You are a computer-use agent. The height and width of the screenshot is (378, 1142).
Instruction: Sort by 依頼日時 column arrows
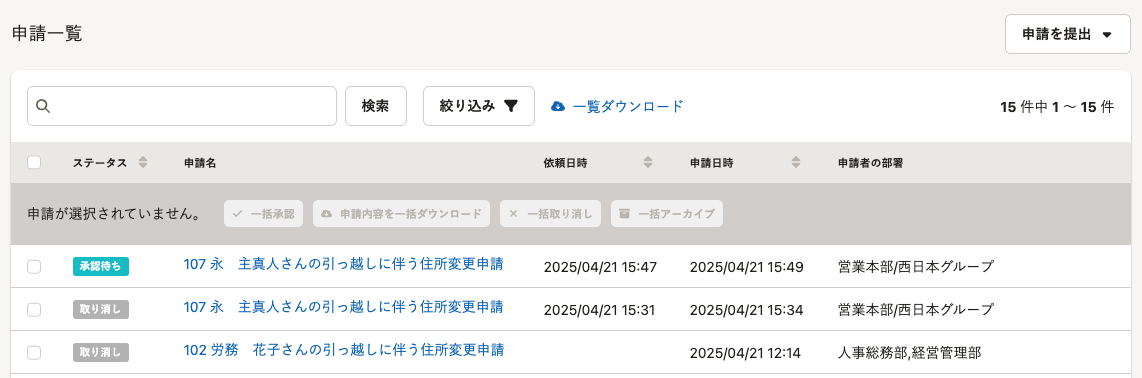(647, 163)
